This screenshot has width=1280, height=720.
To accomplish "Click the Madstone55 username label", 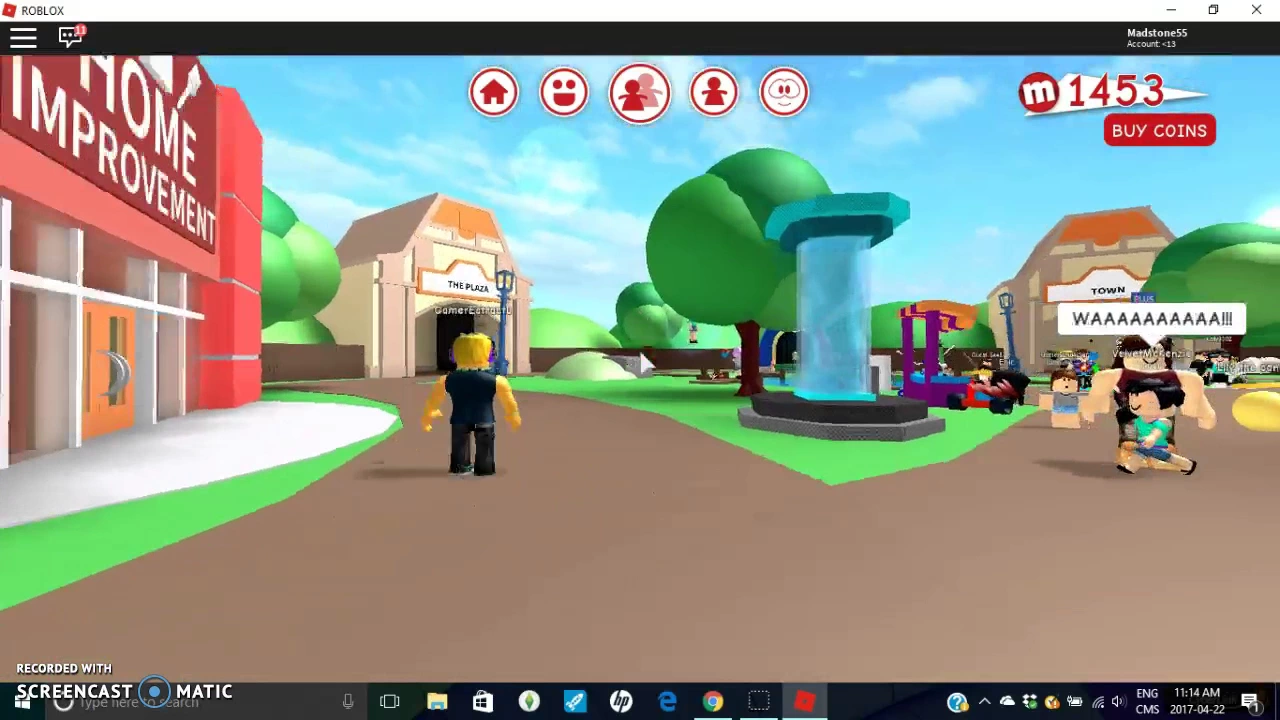I will tap(1157, 33).
